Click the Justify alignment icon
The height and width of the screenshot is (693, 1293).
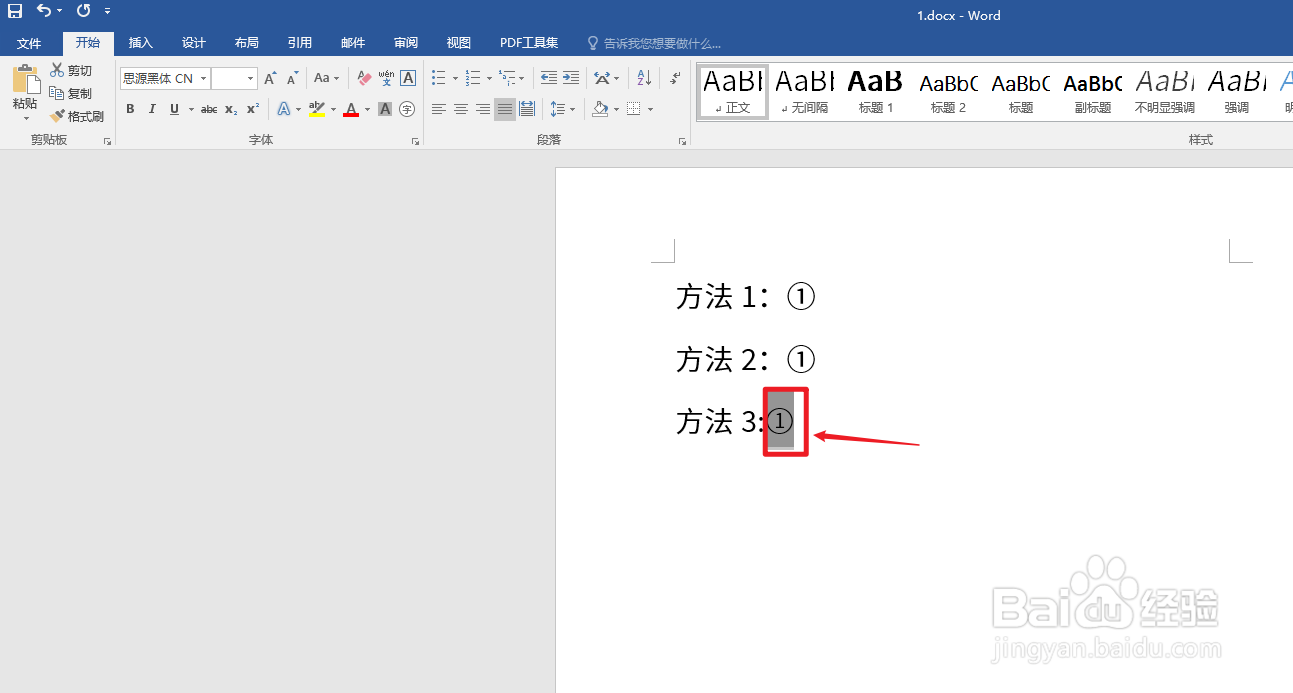tap(505, 109)
